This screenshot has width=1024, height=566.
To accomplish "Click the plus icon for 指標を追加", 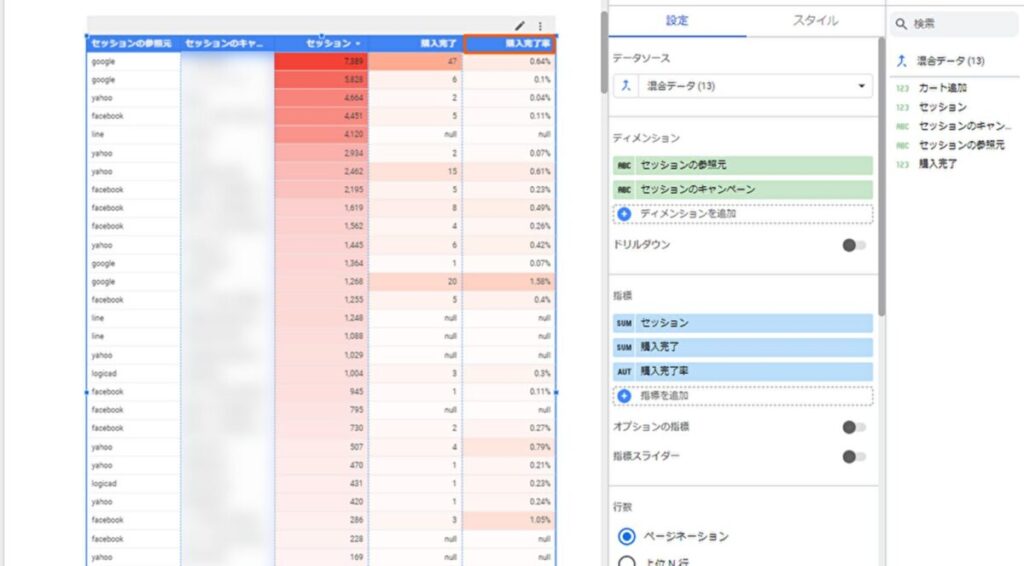I will [624, 396].
